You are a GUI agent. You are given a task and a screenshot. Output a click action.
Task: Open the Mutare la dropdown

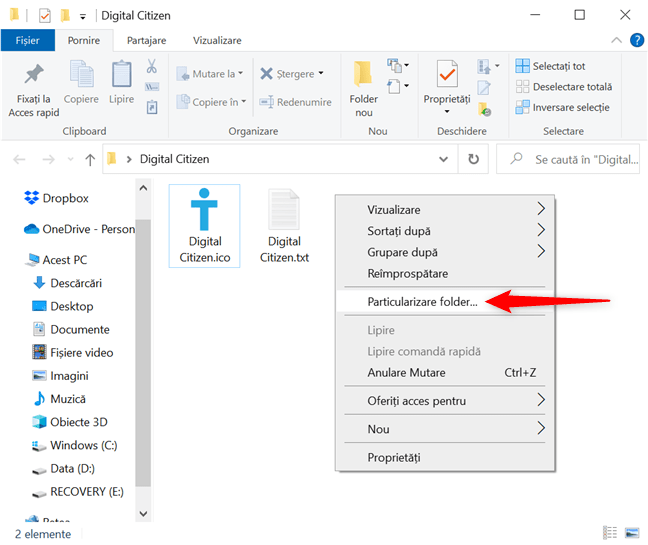(x=210, y=74)
